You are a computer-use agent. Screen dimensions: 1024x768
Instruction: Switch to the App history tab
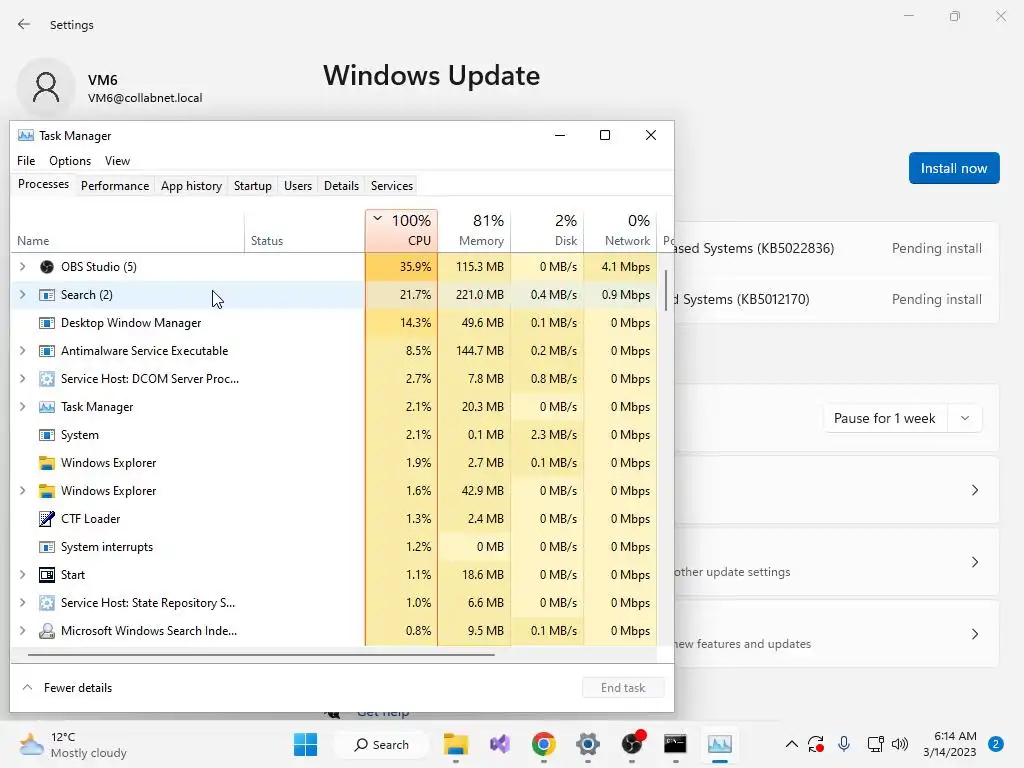click(x=191, y=186)
